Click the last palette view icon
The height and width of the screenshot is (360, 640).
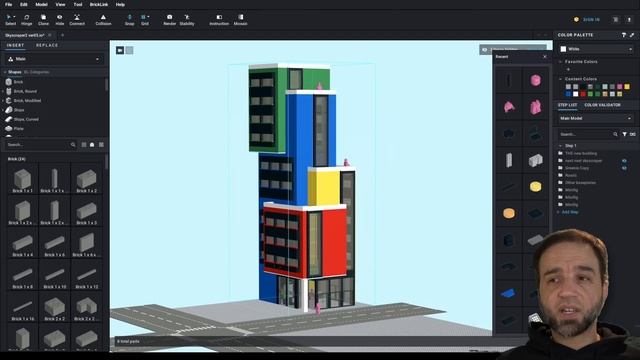101,144
